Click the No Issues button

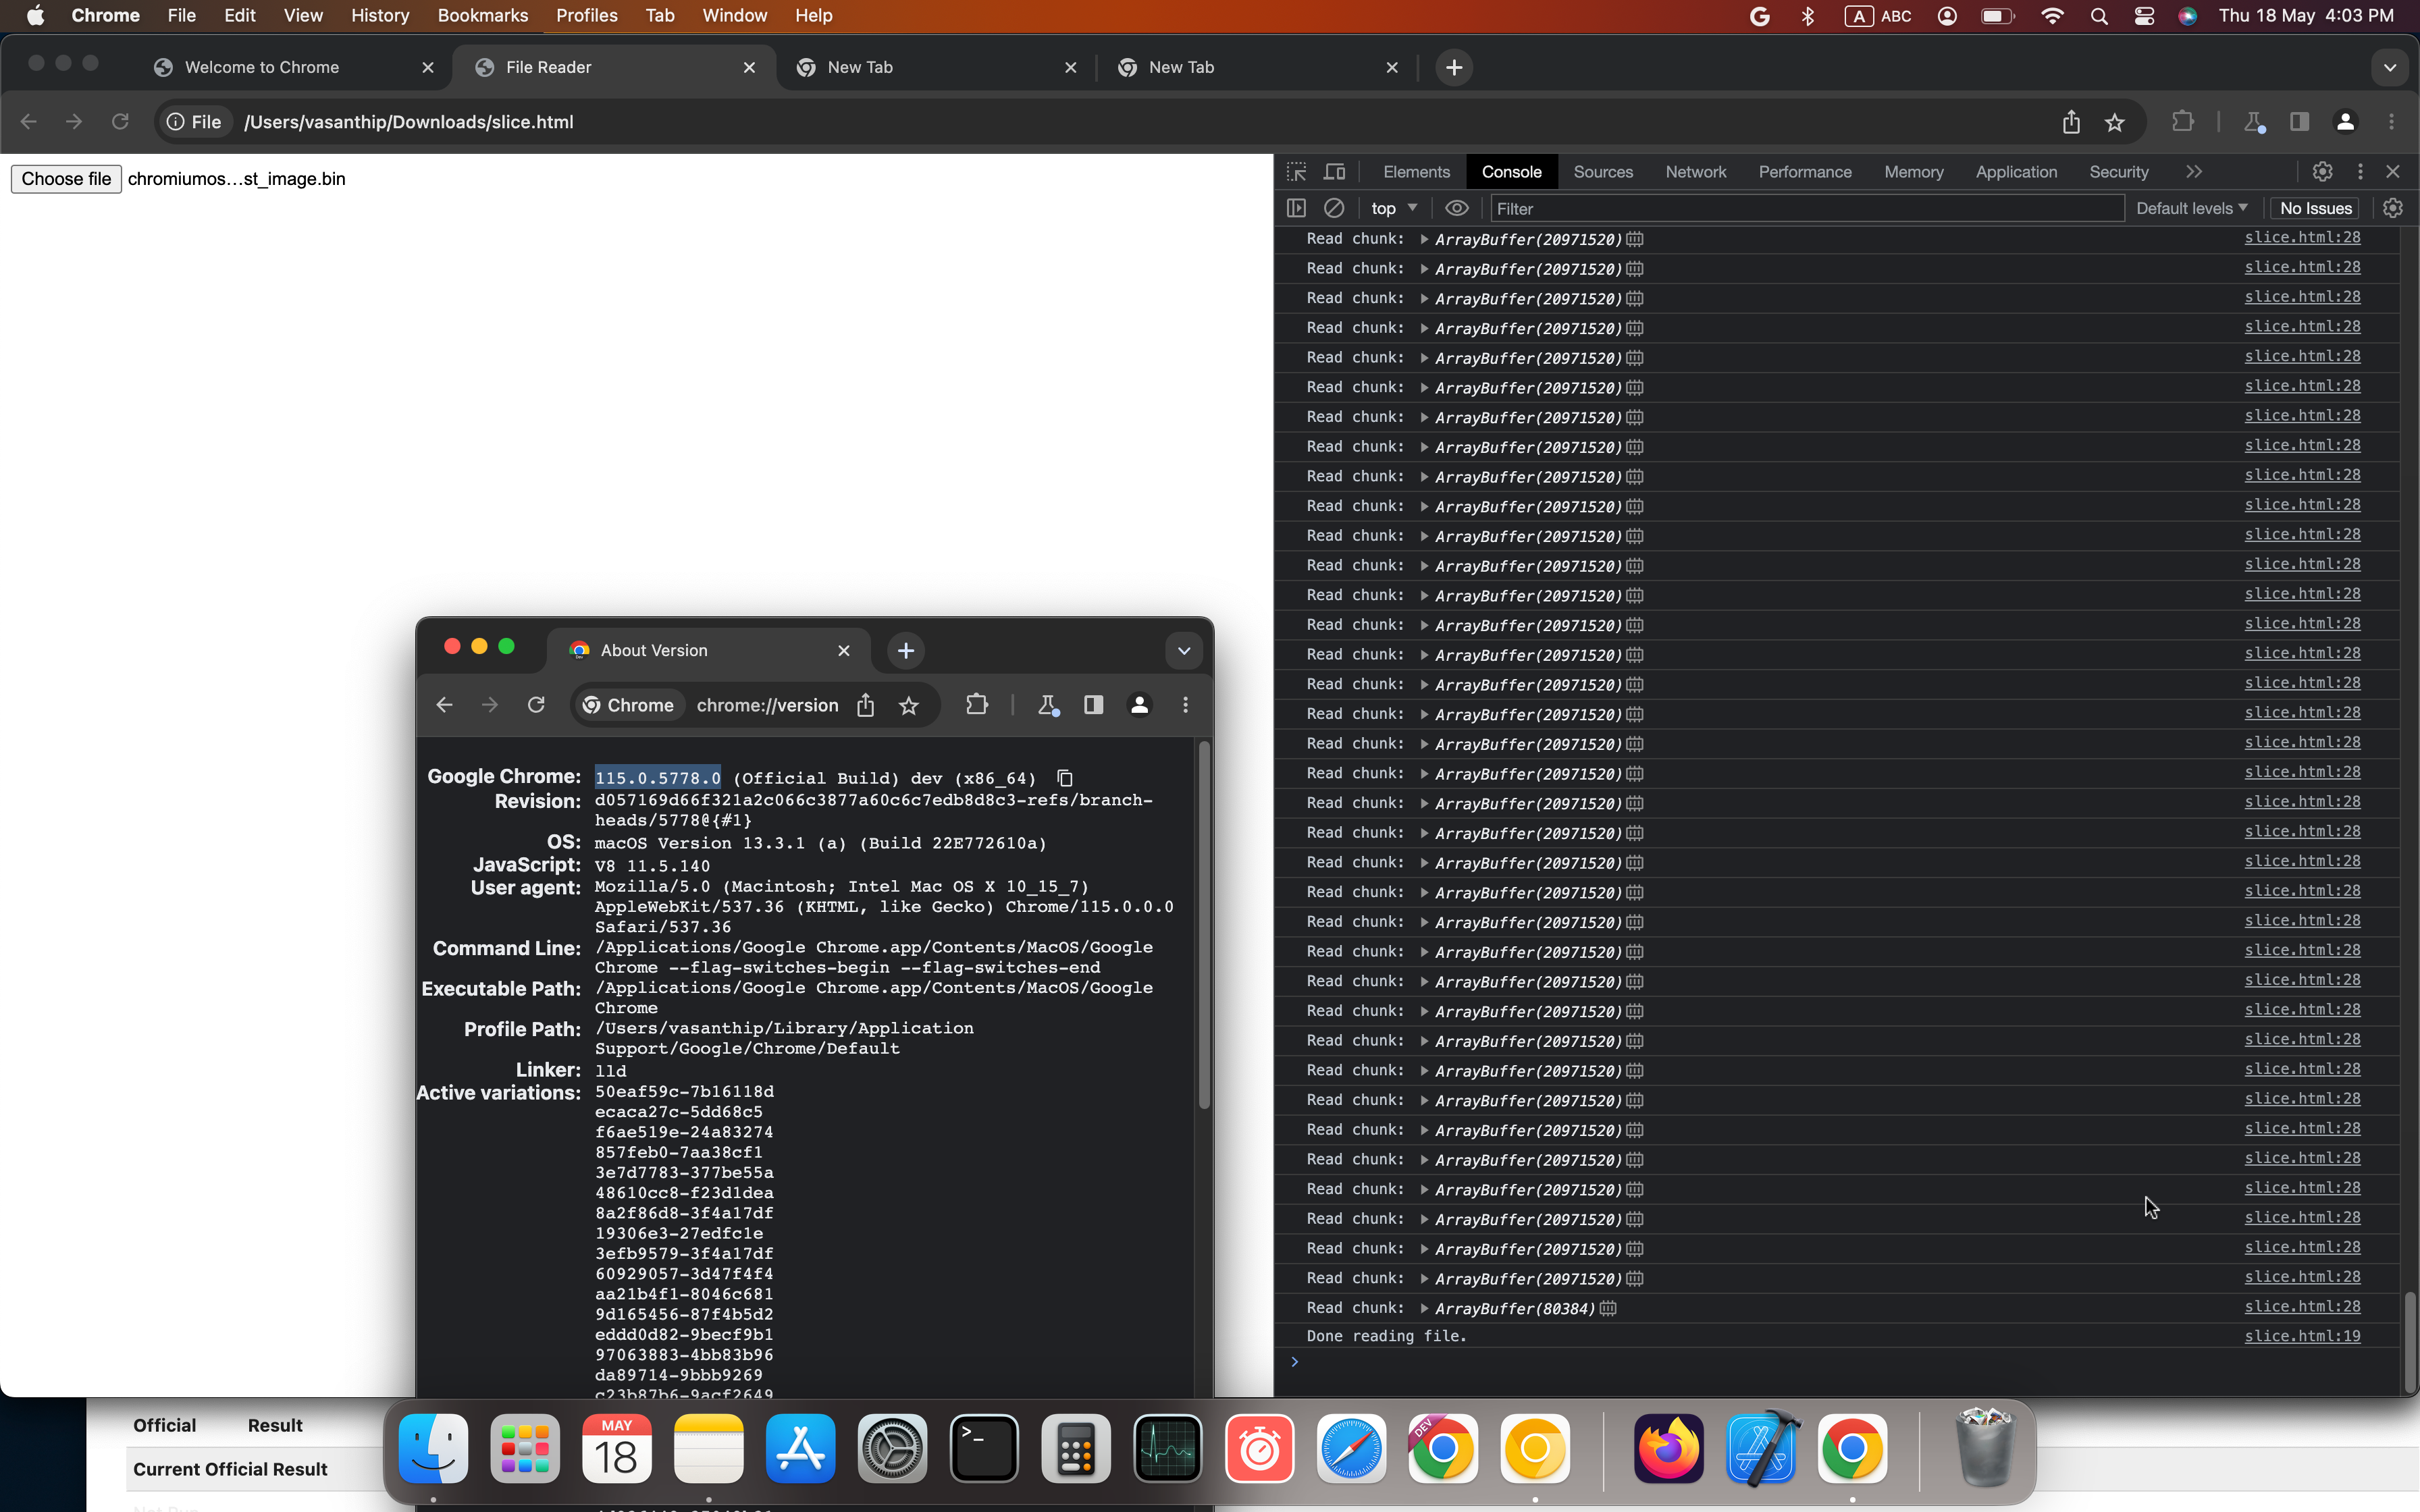click(2315, 208)
